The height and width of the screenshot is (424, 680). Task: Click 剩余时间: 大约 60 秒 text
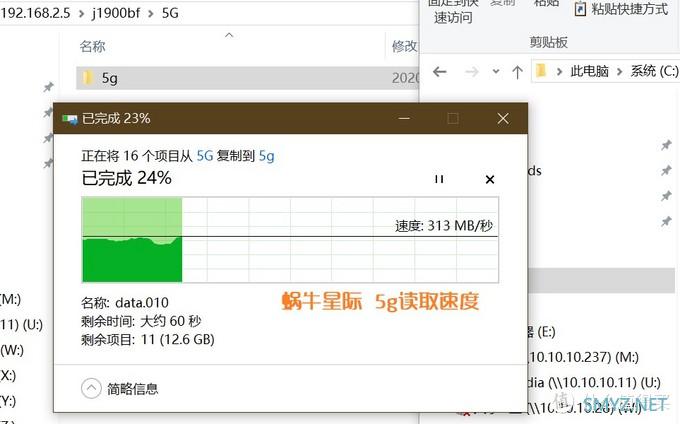(141, 321)
